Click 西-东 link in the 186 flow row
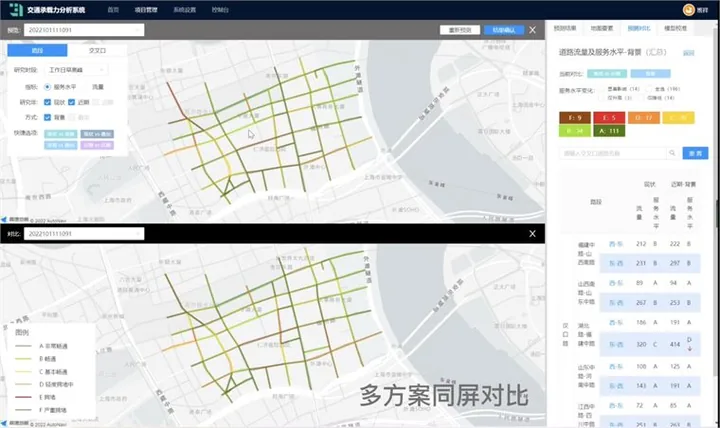This screenshot has height=428, width=720. coord(615,322)
